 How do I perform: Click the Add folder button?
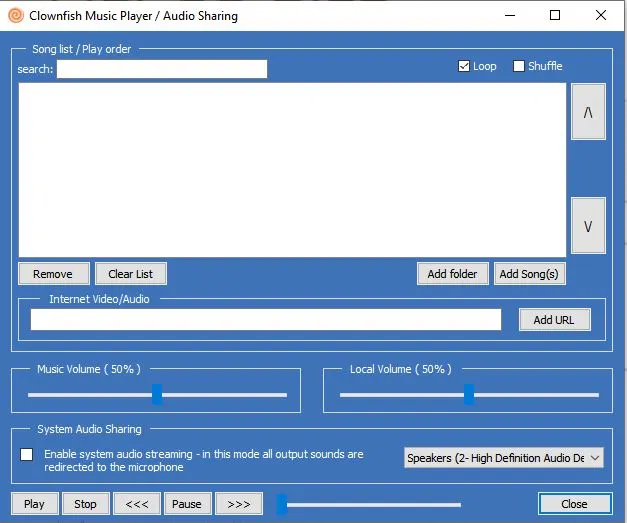[452, 274]
